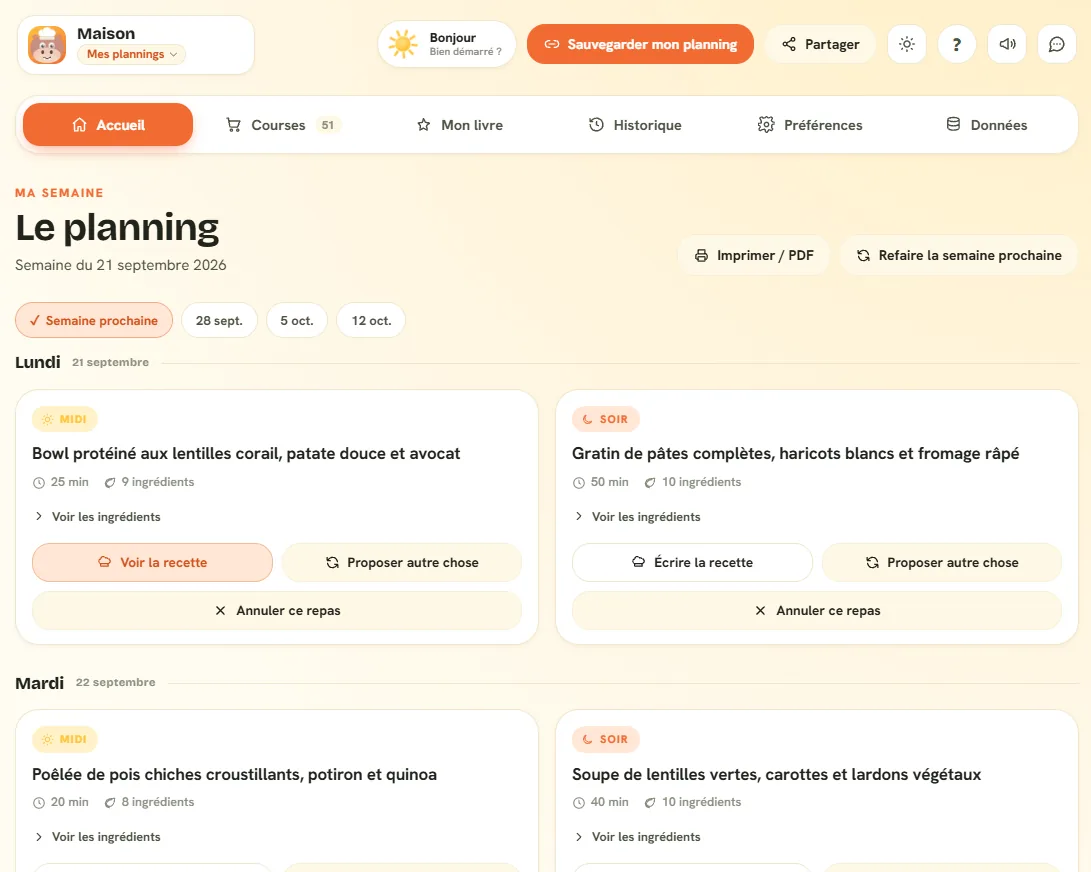The width and height of the screenshot is (1091, 872).
Task: Click the Lundi day heading
Action: [38, 362]
